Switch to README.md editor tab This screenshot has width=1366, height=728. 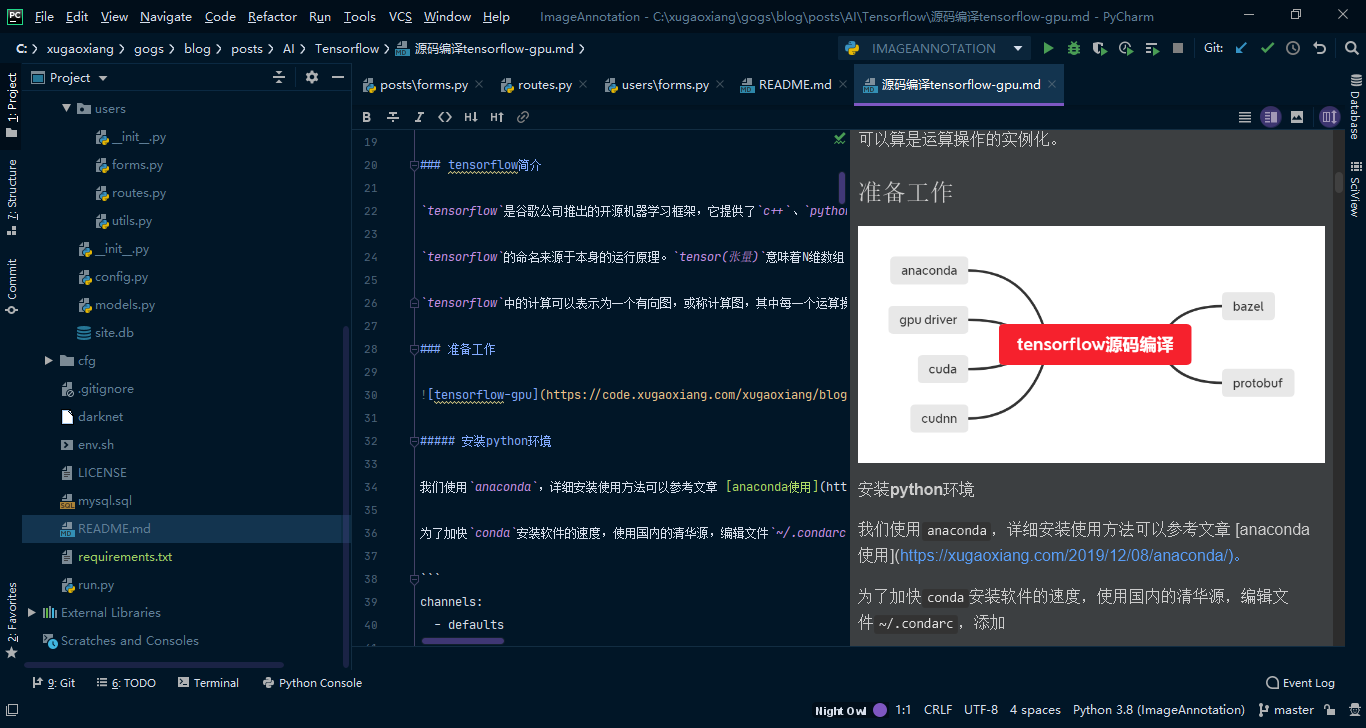tap(795, 85)
